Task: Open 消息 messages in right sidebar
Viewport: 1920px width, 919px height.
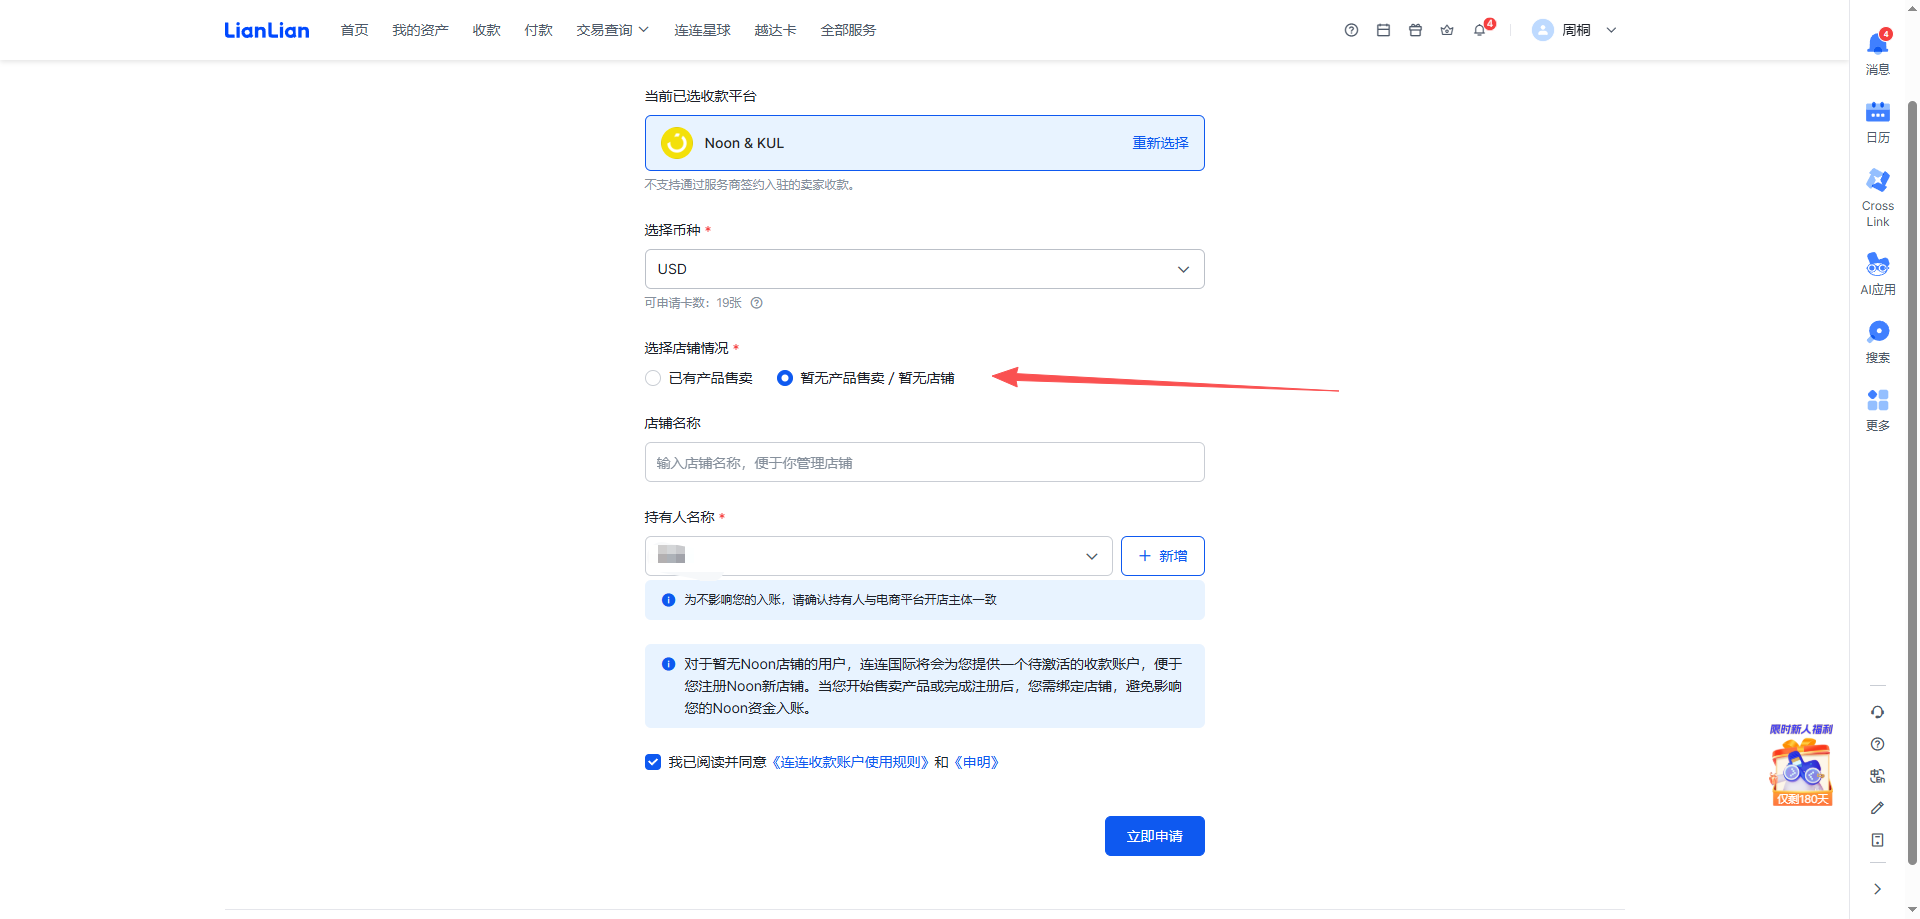Action: [x=1878, y=53]
